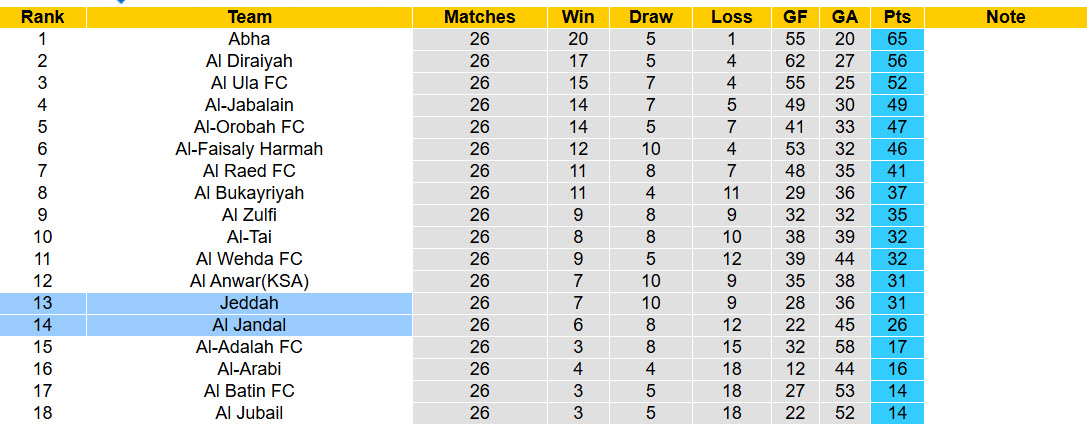Open the Abha team link
Screen dimensions: 1089x424
coord(249,39)
